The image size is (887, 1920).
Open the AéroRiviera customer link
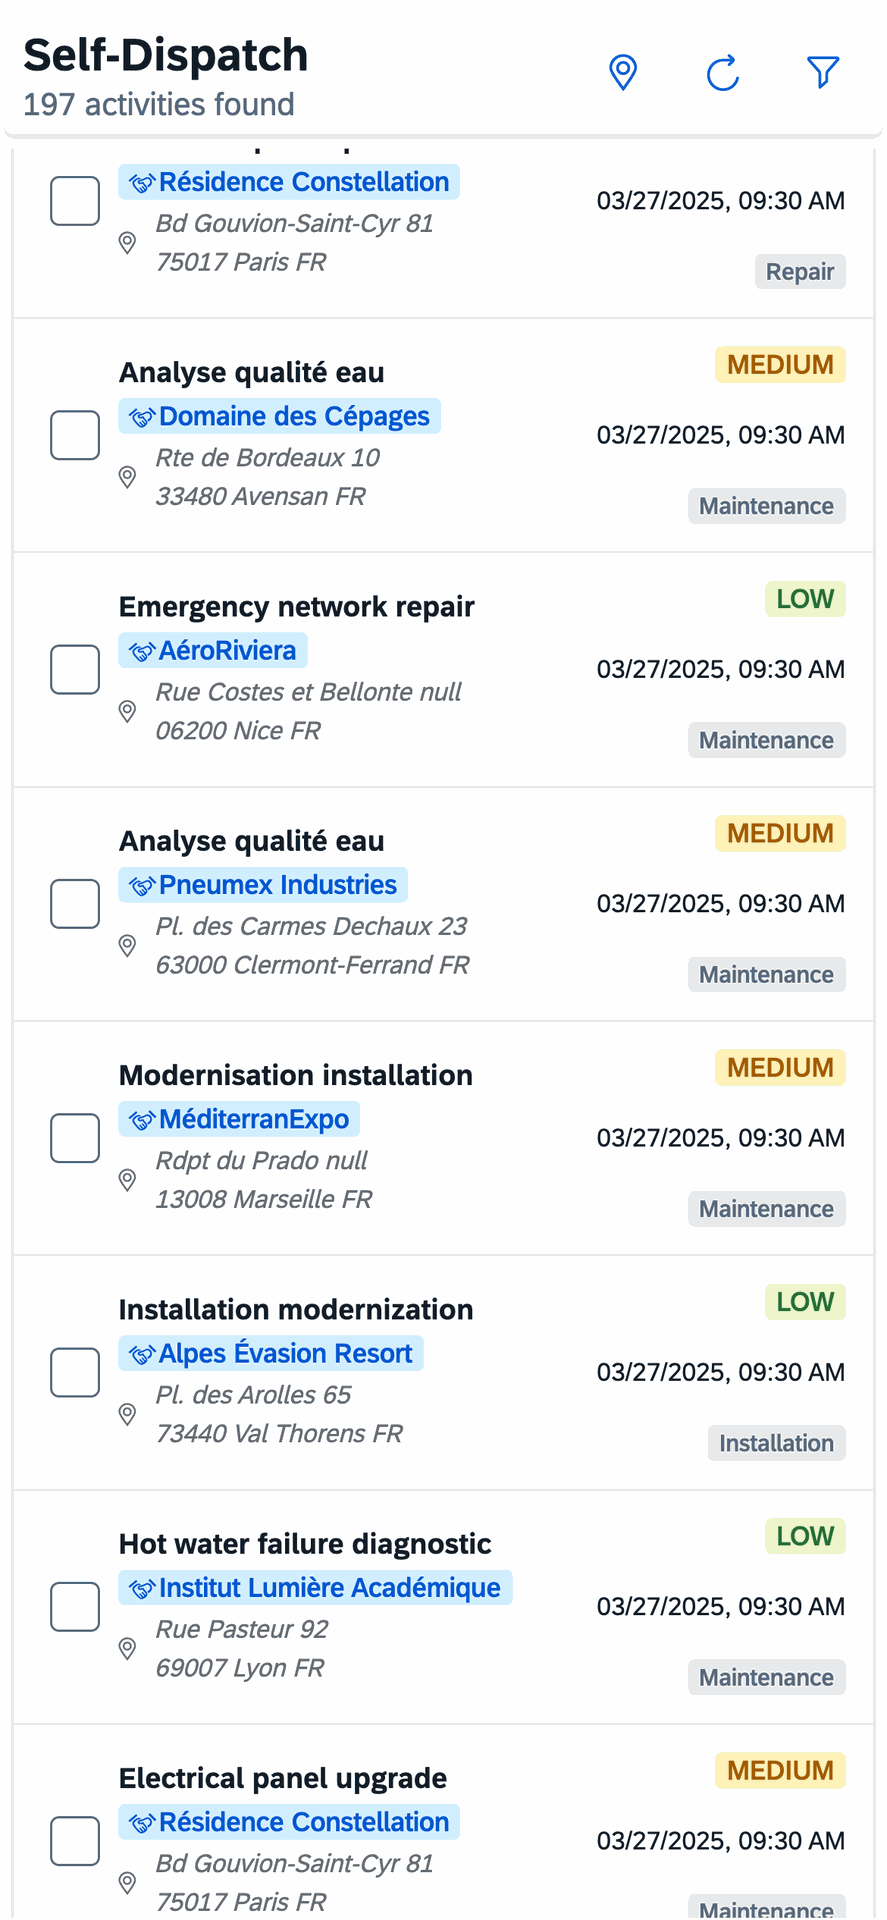pyautogui.click(x=226, y=651)
